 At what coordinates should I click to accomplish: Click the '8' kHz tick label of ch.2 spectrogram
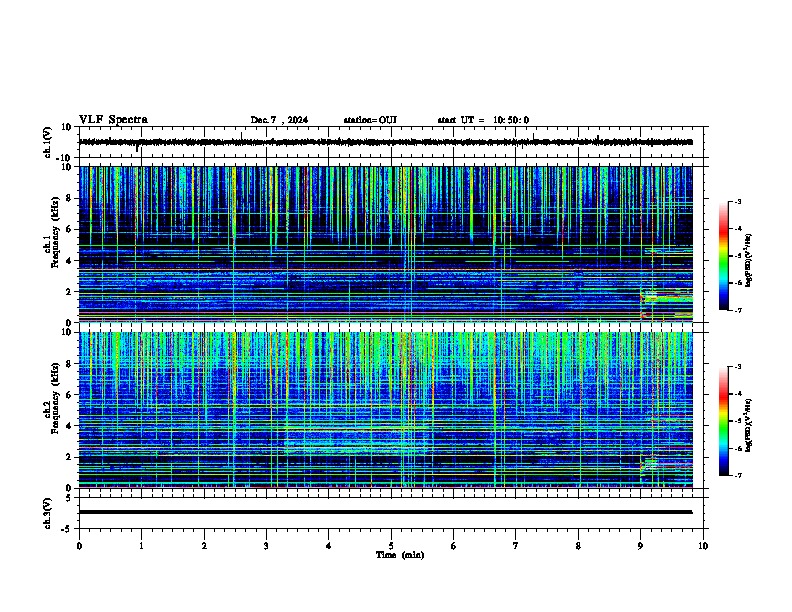69,364
